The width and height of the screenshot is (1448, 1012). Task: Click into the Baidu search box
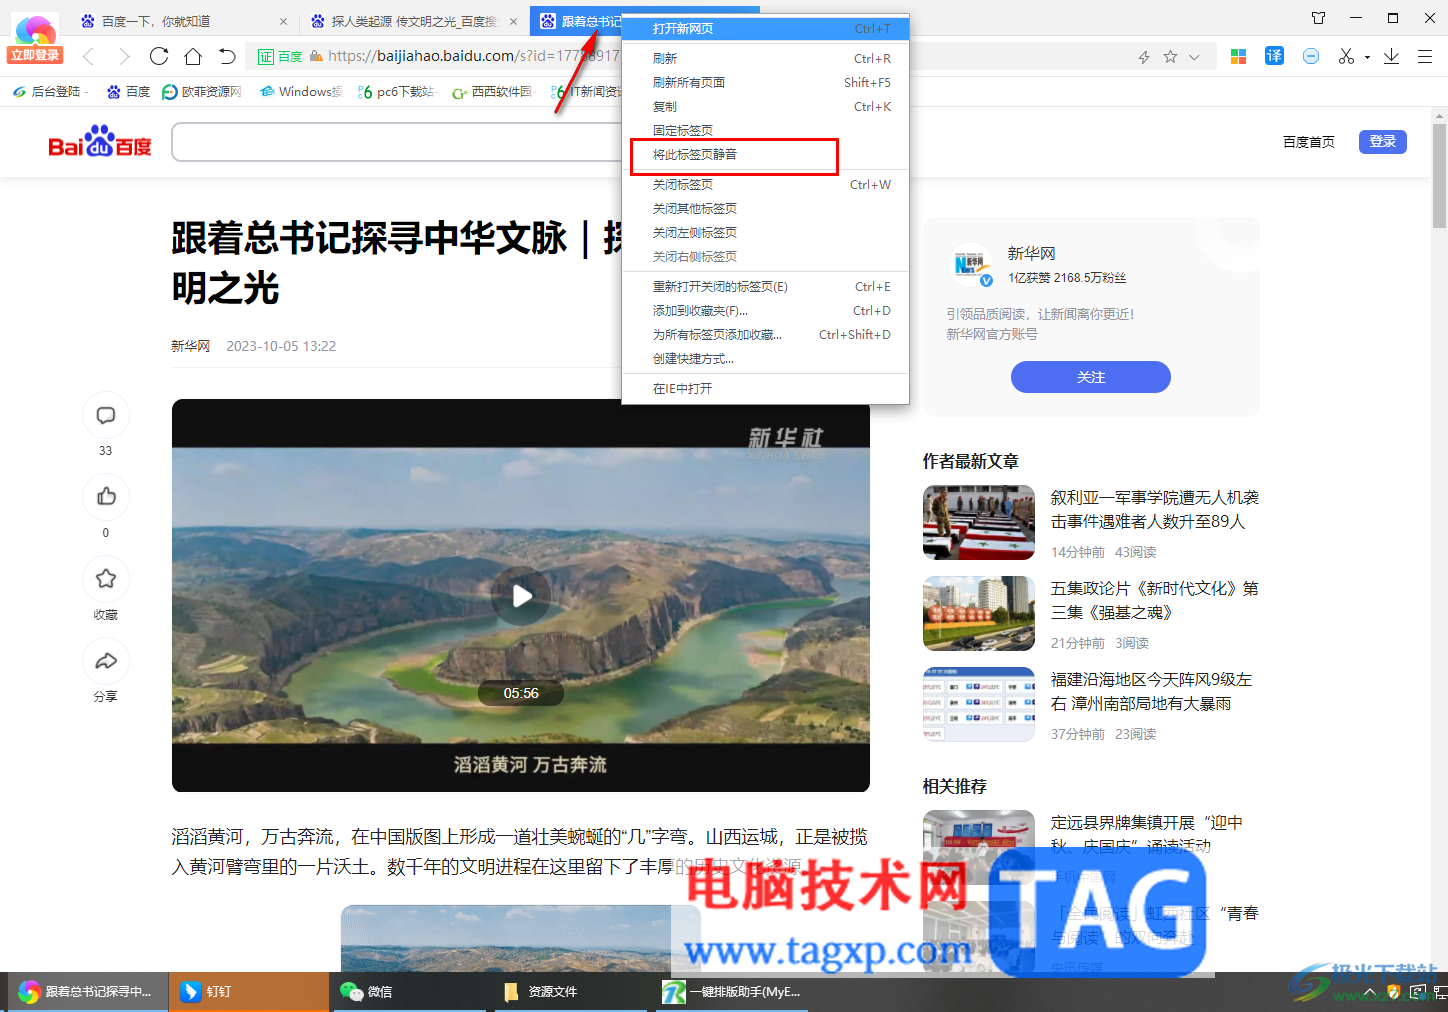398,142
